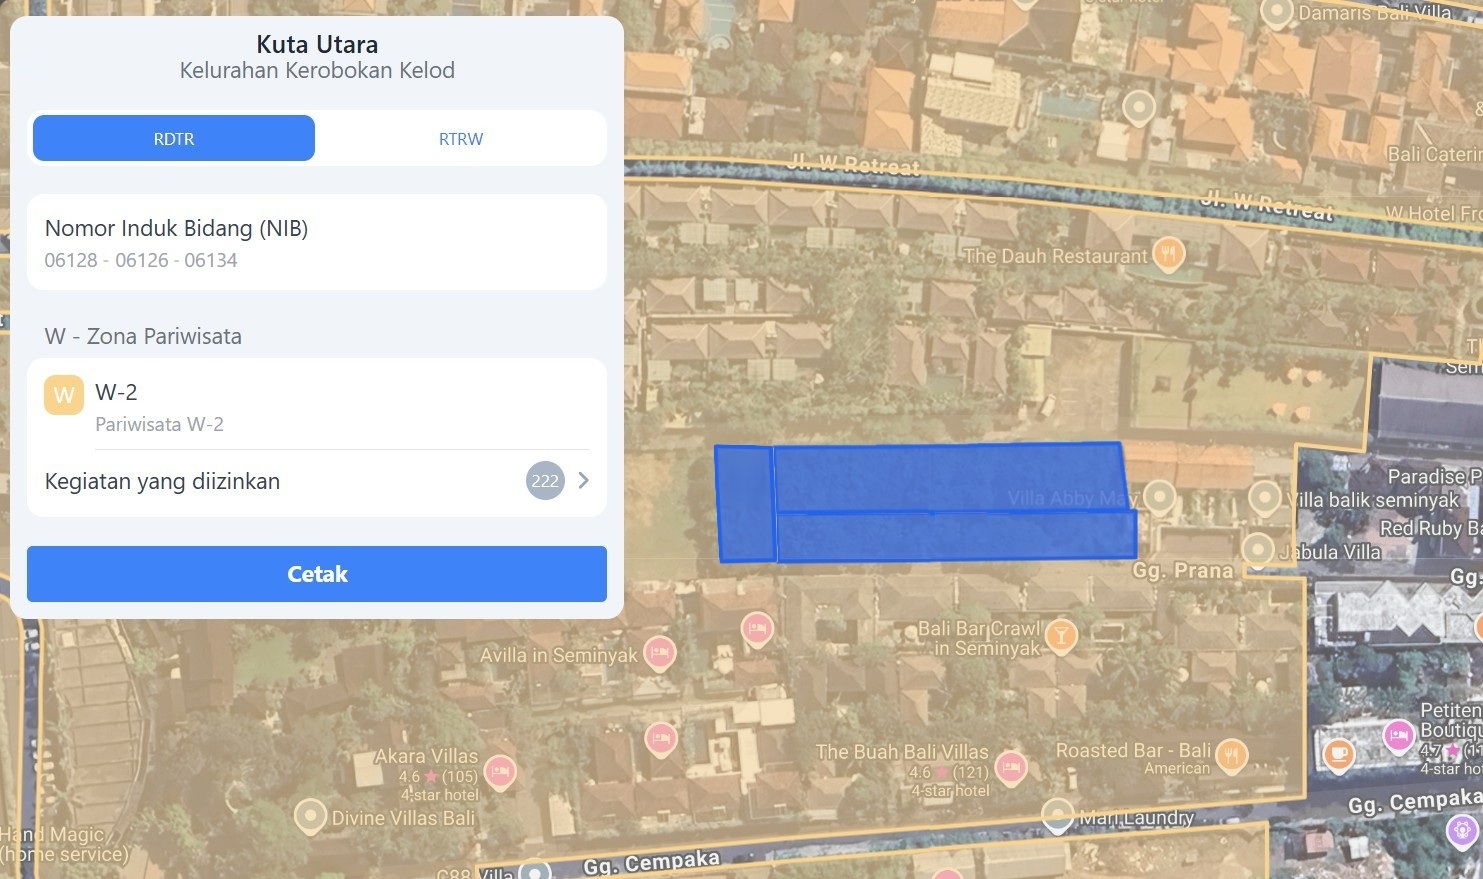Switch to the RDTR tab

pos(174,138)
